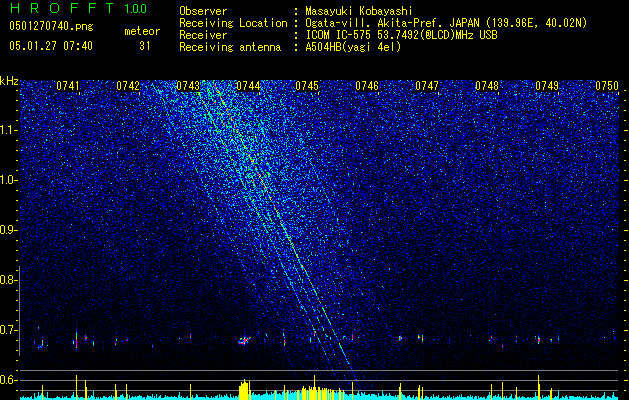Click version number 1.0.0
Screen dimensions: 629x400
(x=136, y=8)
